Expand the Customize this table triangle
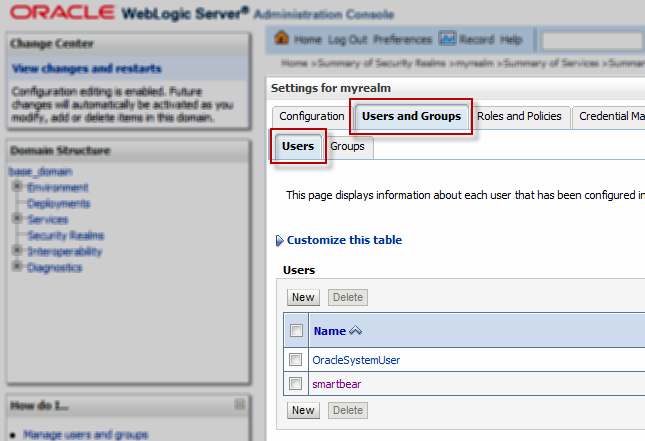This screenshot has height=441, width=645. pos(279,240)
